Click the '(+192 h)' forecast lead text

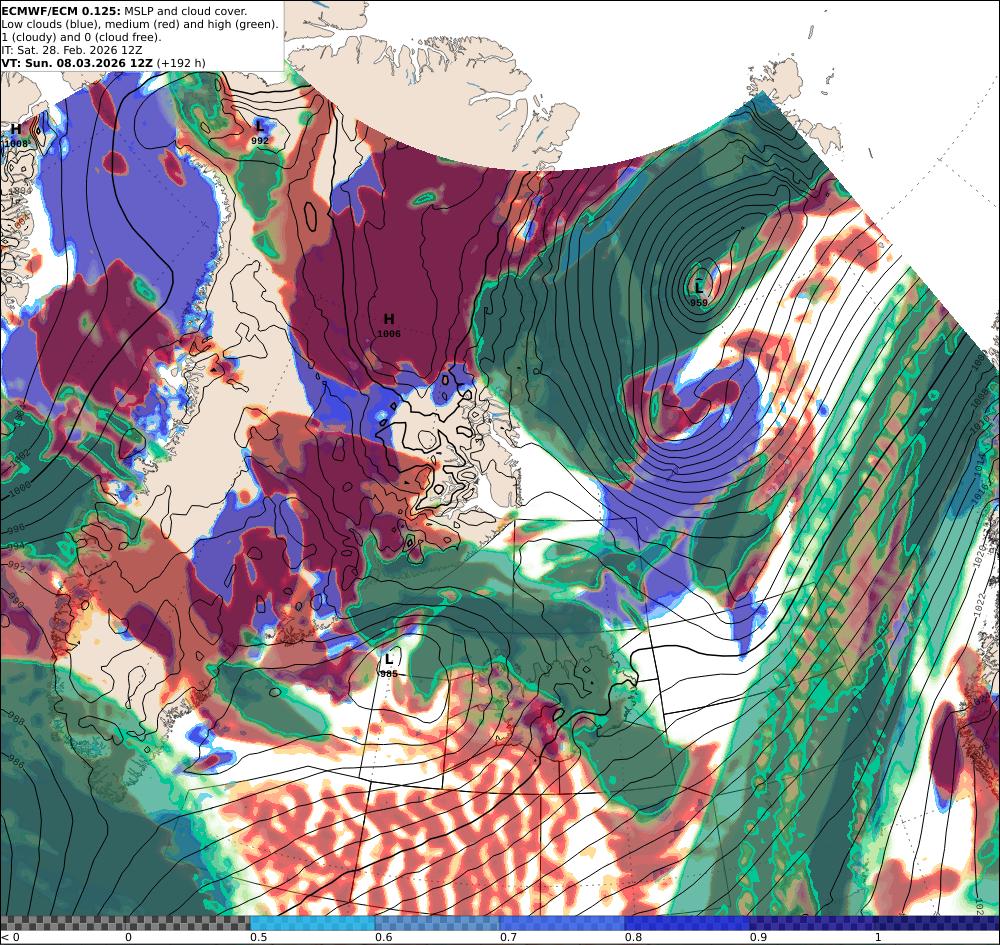(x=180, y=62)
